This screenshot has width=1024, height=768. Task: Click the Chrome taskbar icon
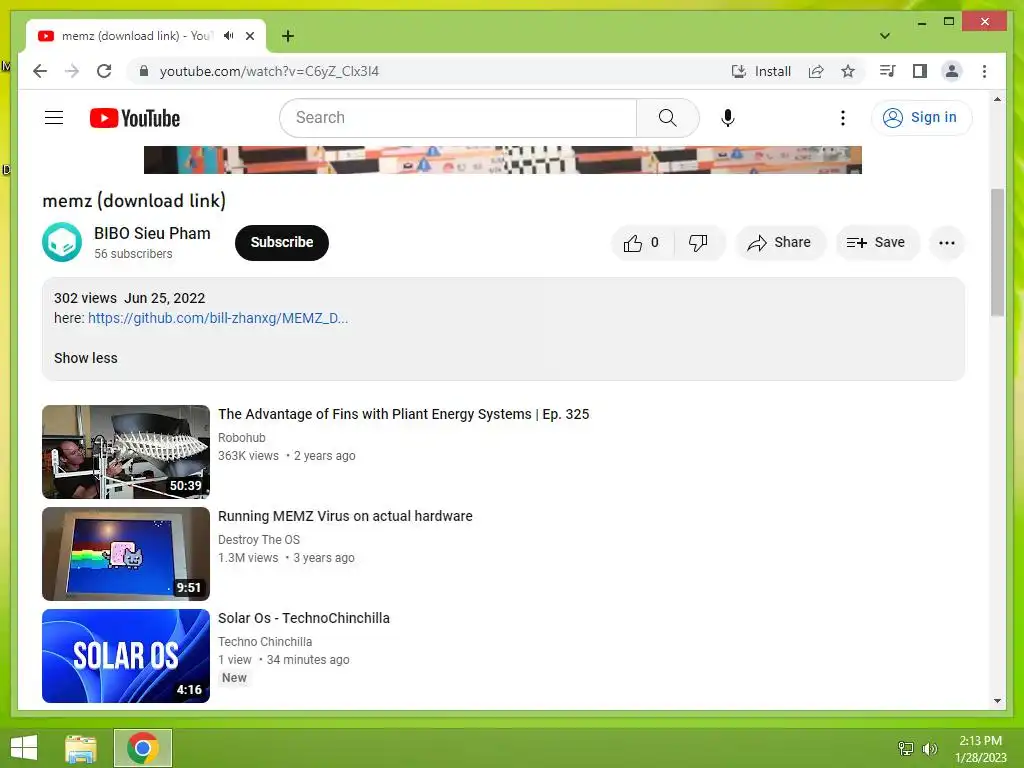click(143, 748)
